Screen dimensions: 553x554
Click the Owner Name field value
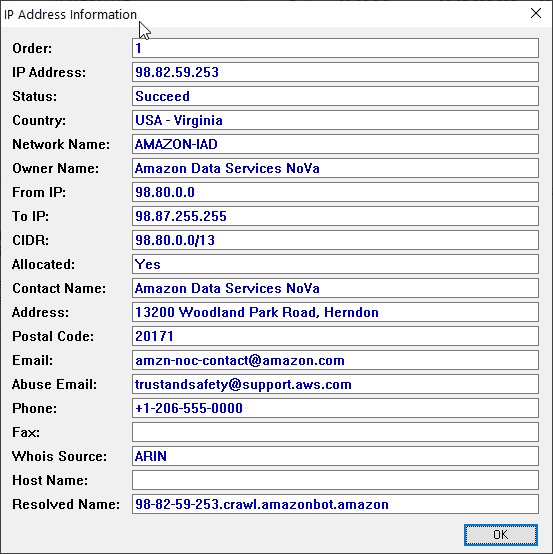click(x=335, y=168)
